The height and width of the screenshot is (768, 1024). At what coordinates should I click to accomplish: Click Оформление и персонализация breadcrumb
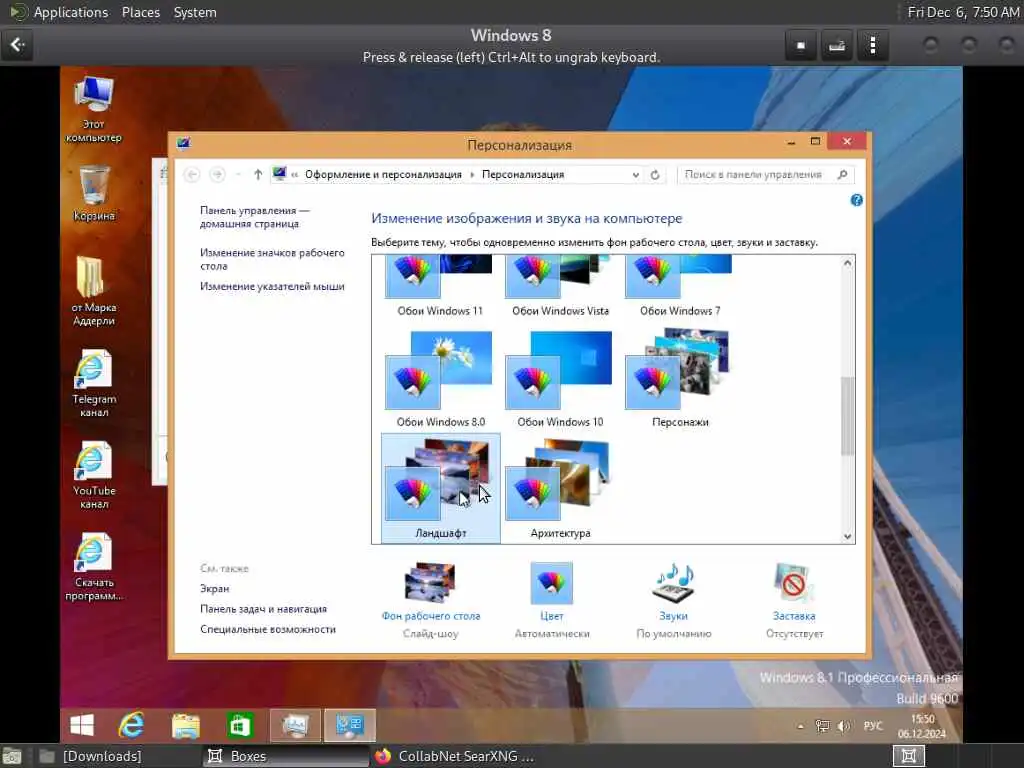(x=383, y=174)
